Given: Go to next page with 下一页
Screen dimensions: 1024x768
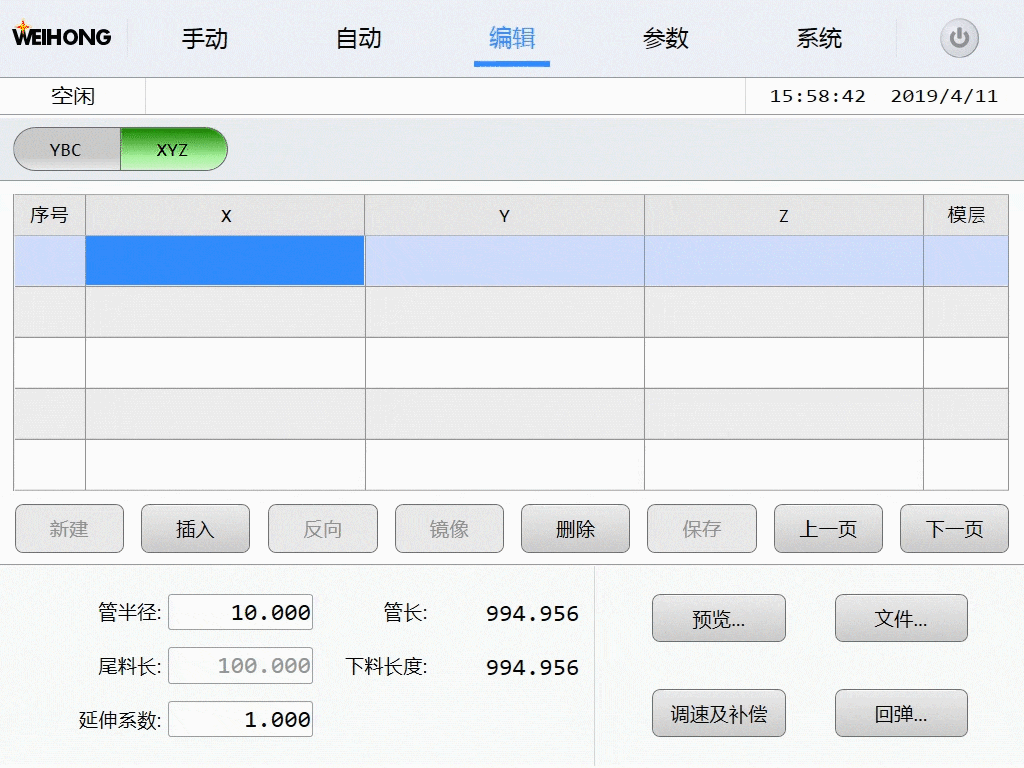Looking at the screenshot, I should click(954, 528).
